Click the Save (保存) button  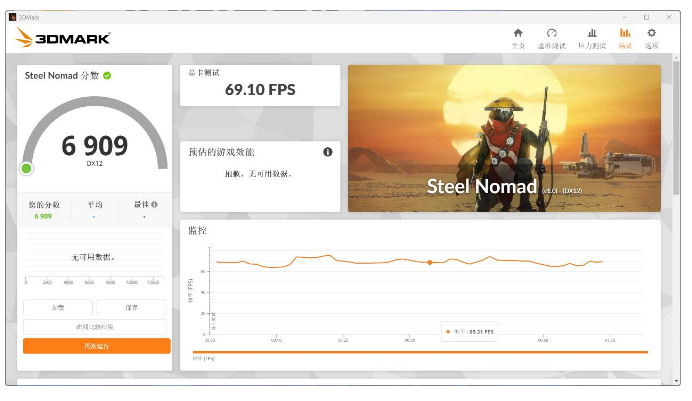click(132, 308)
